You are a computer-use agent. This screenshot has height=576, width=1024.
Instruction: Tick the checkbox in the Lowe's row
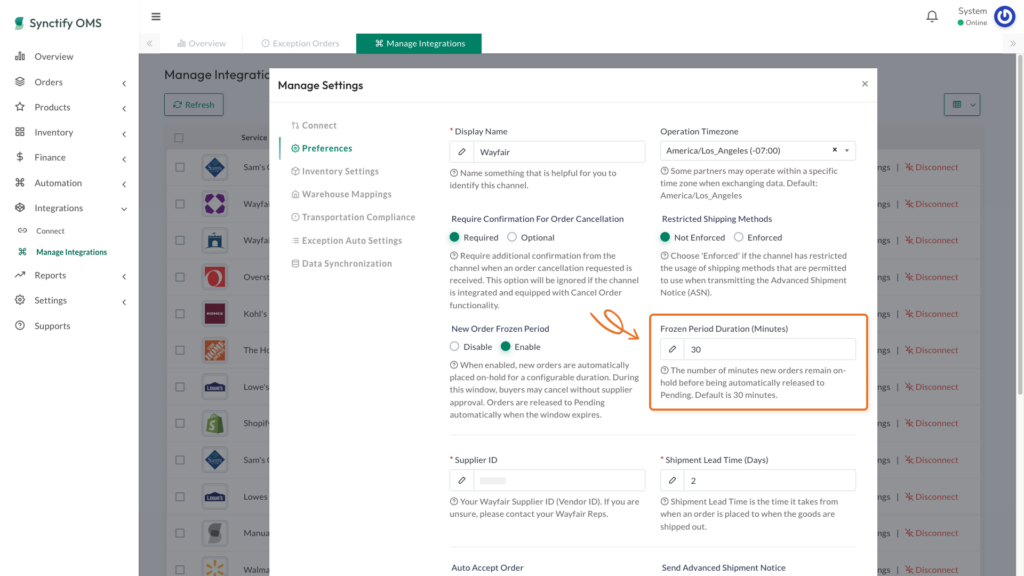[180, 387]
